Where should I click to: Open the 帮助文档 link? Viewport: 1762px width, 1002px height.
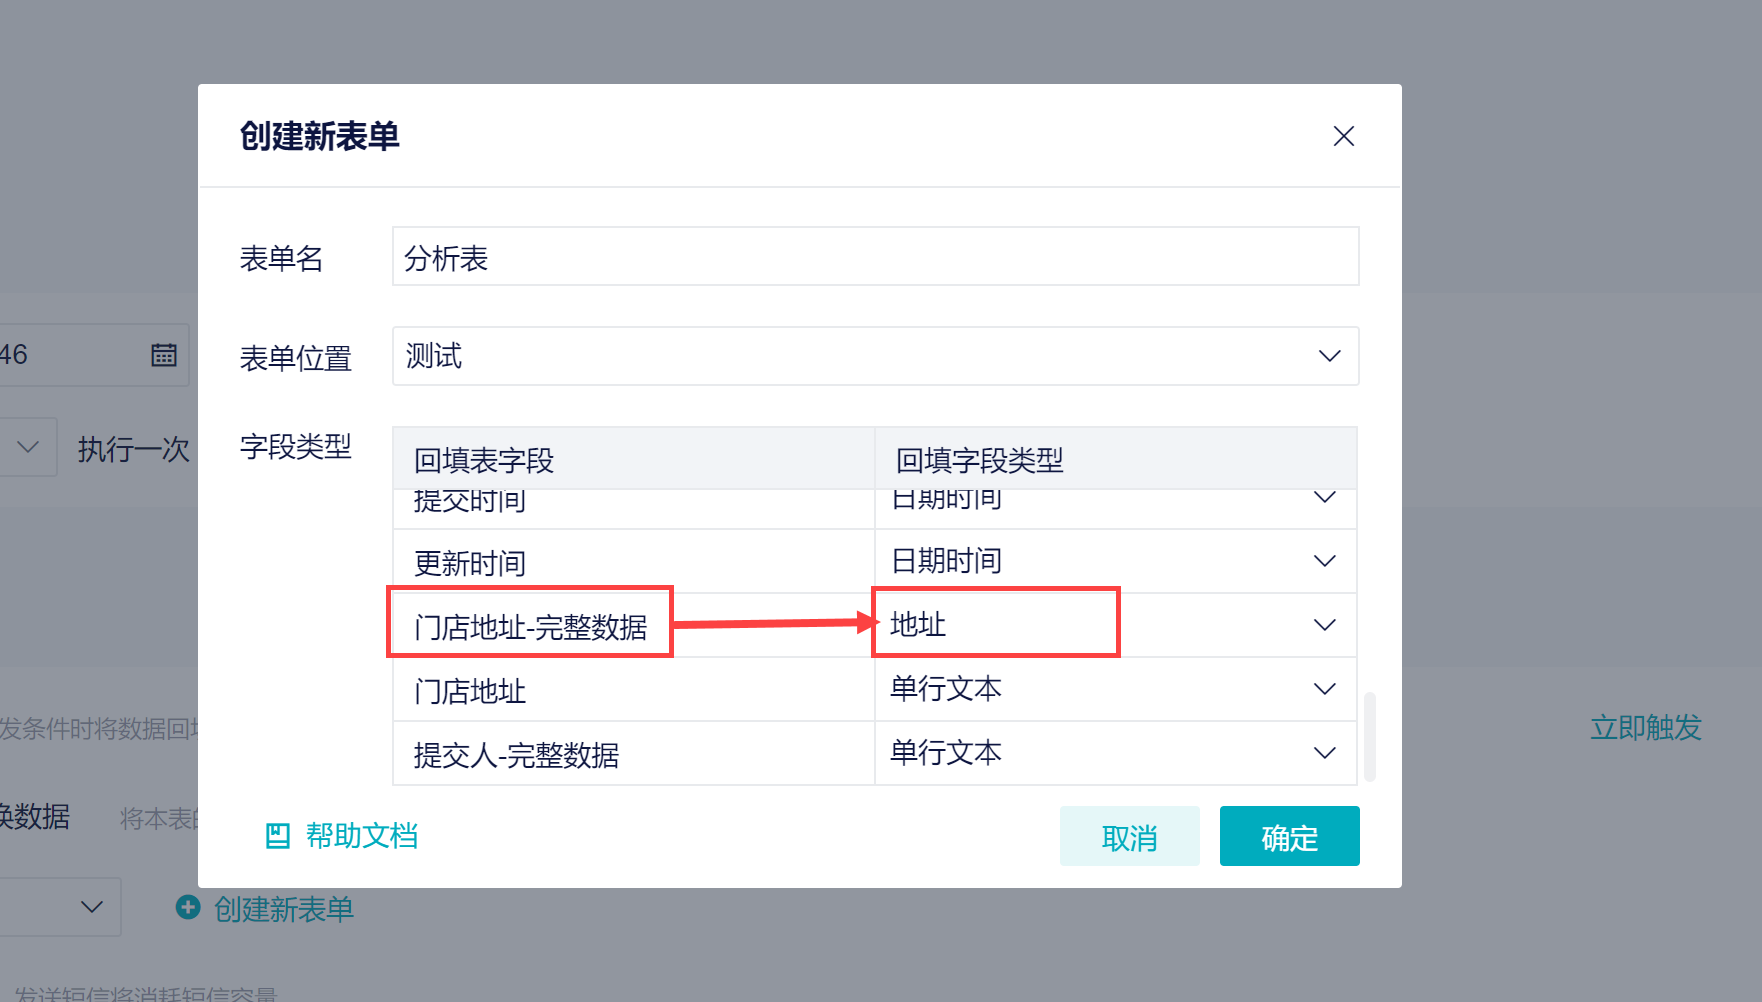[x=361, y=836]
